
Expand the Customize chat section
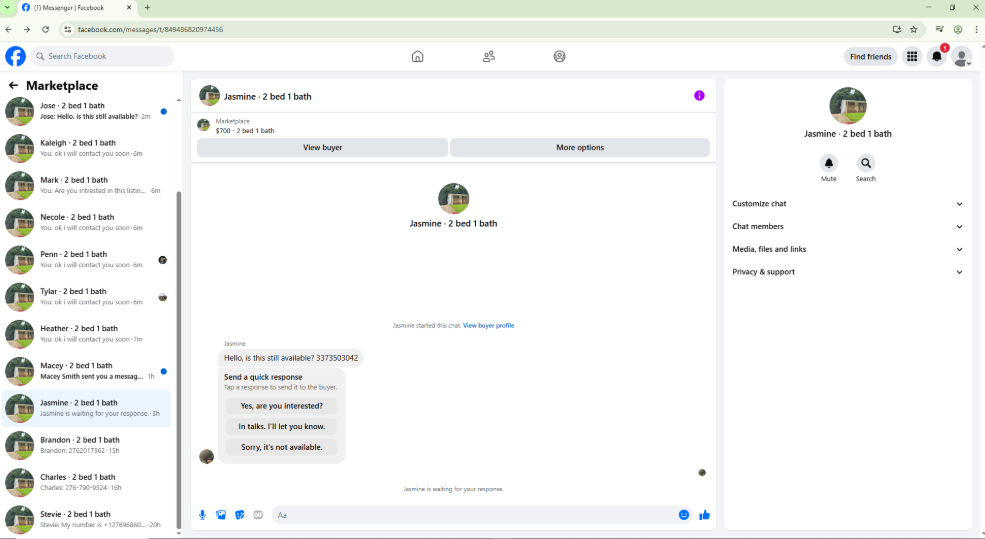click(x=847, y=204)
